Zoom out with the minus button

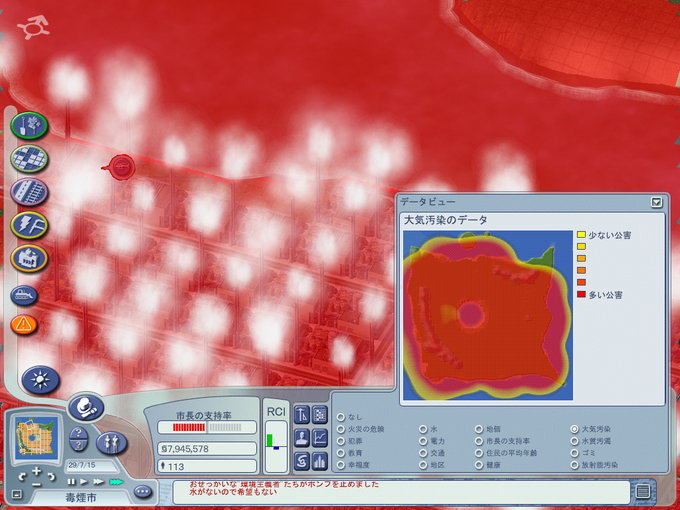click(x=36, y=484)
